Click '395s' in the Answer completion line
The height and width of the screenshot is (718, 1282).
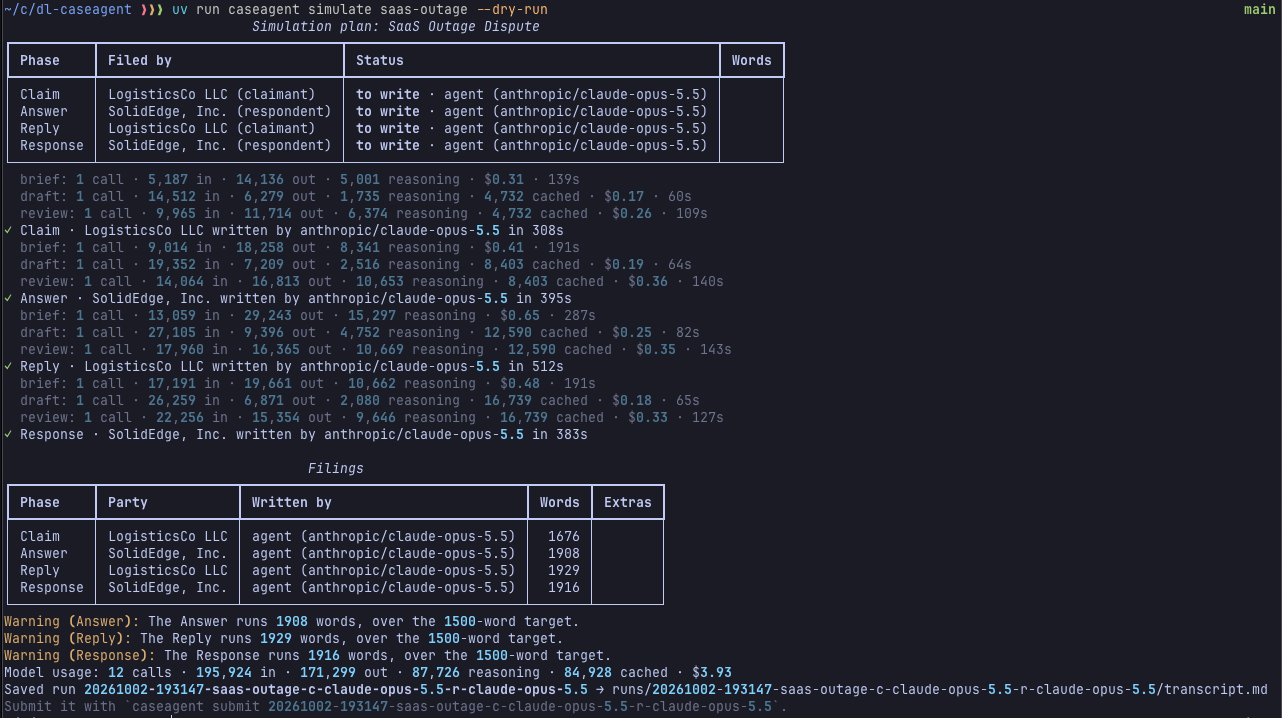556,298
